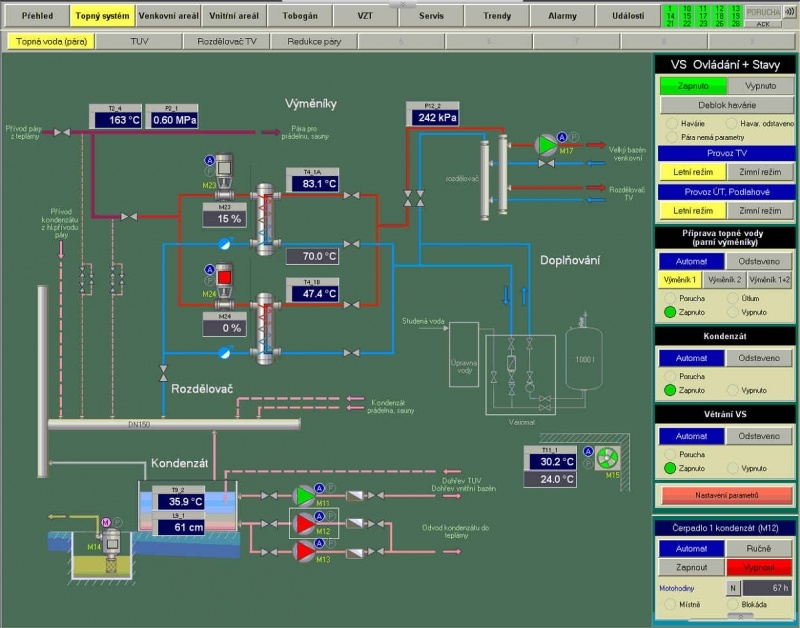This screenshot has height=628, width=800.
Task: Open the Tobogán tab
Action: pyautogui.click(x=300, y=16)
